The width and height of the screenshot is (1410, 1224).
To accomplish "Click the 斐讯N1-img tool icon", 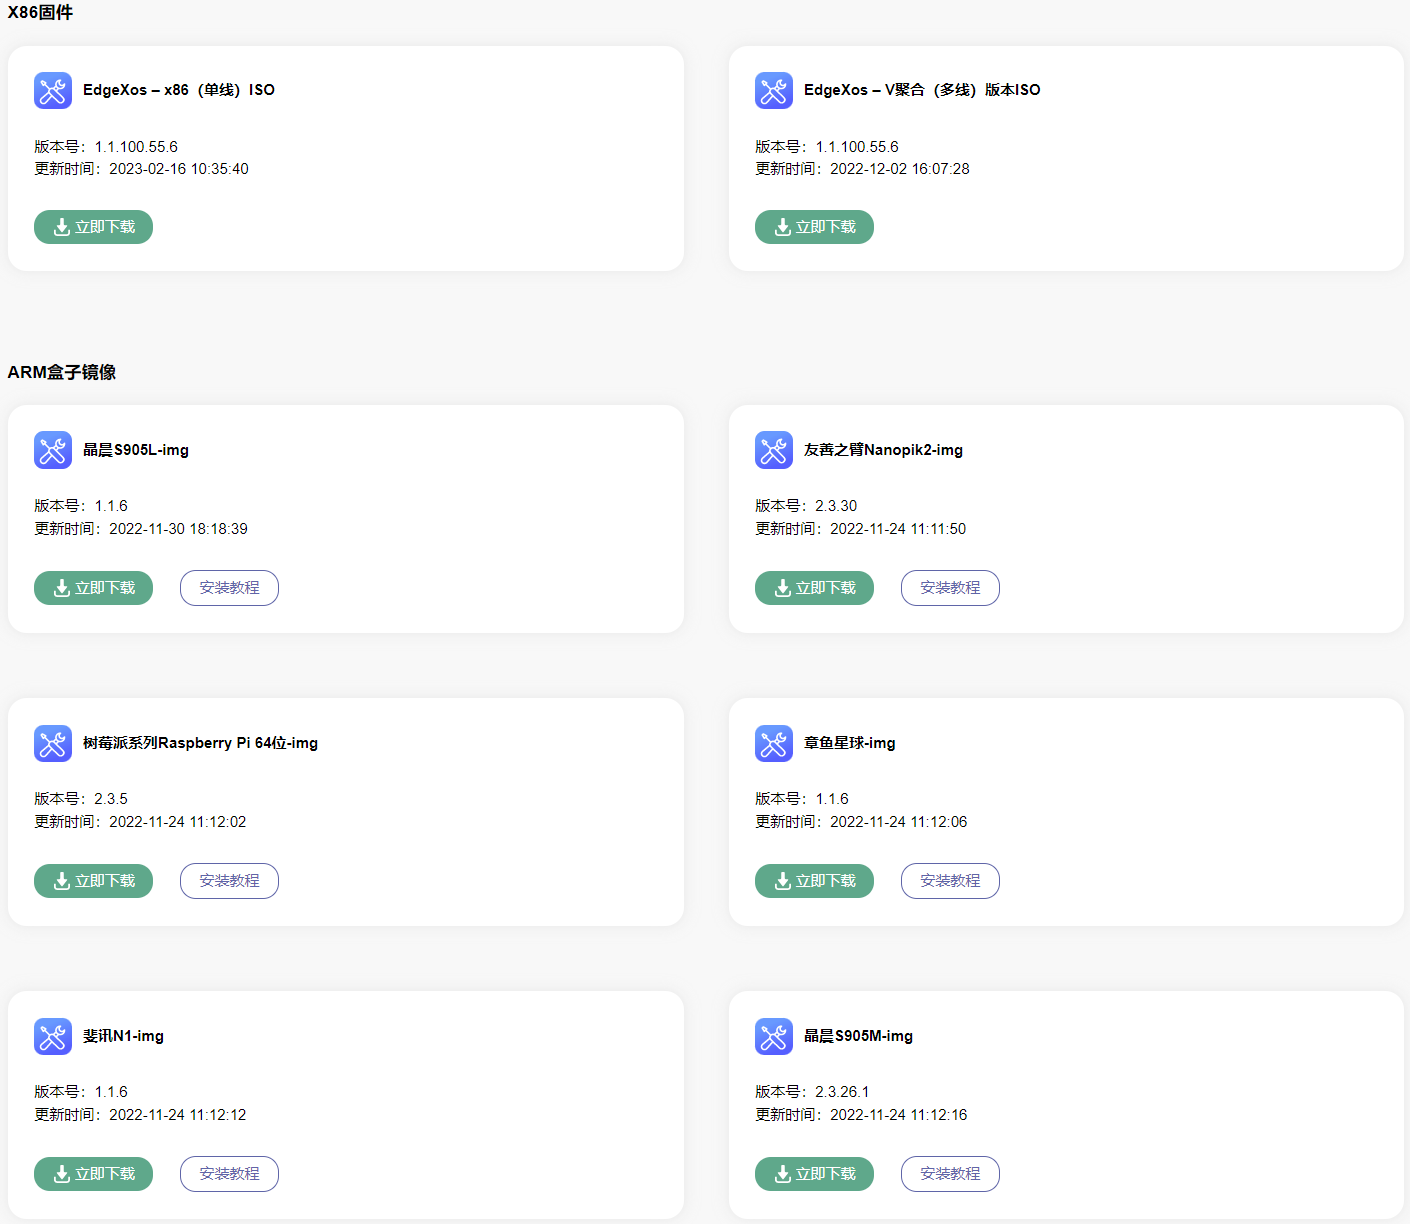I will [x=53, y=1036].
